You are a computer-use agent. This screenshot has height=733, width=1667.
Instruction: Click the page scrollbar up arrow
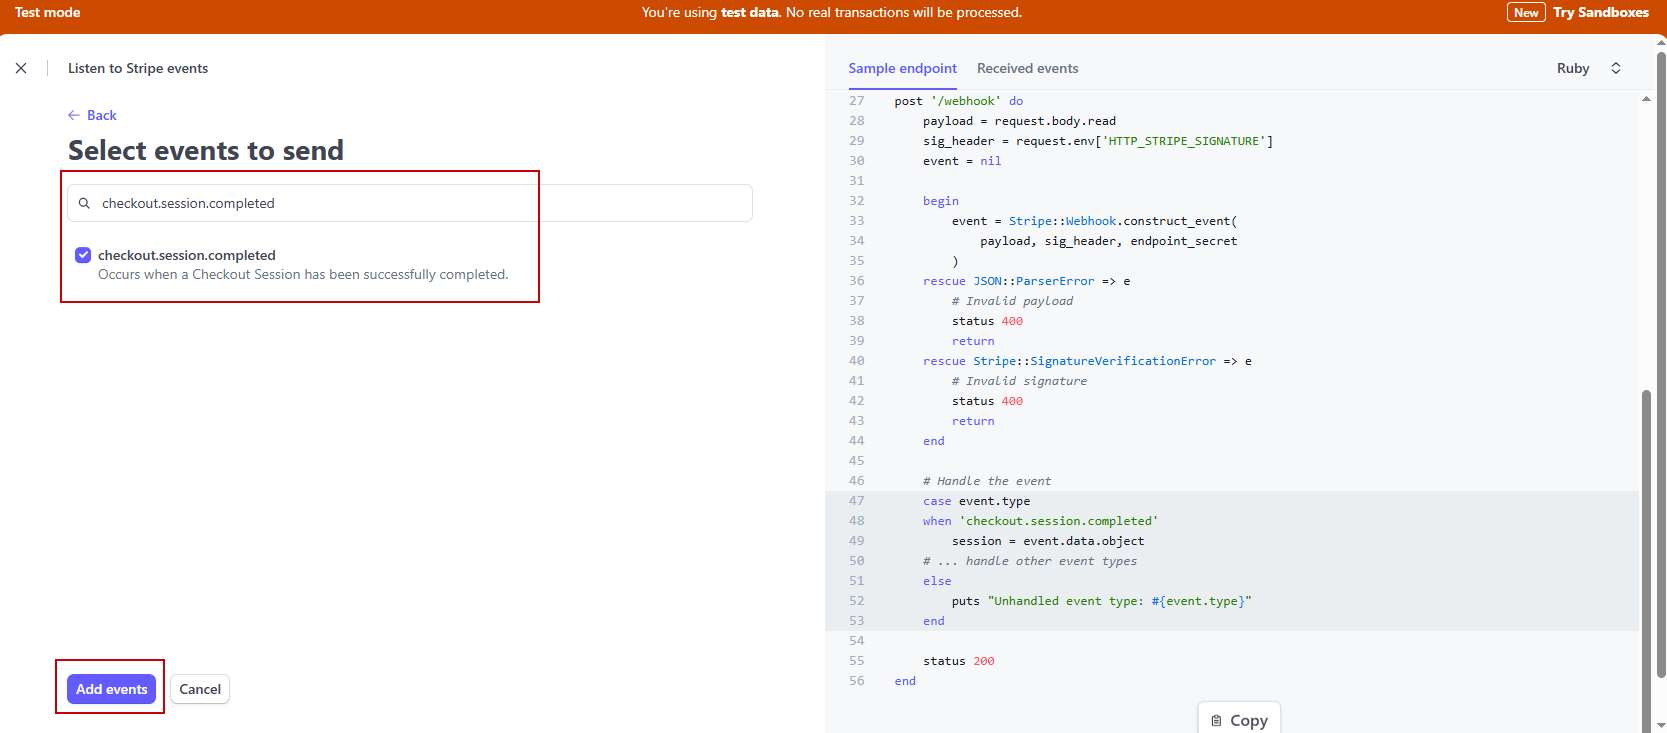click(x=1661, y=42)
